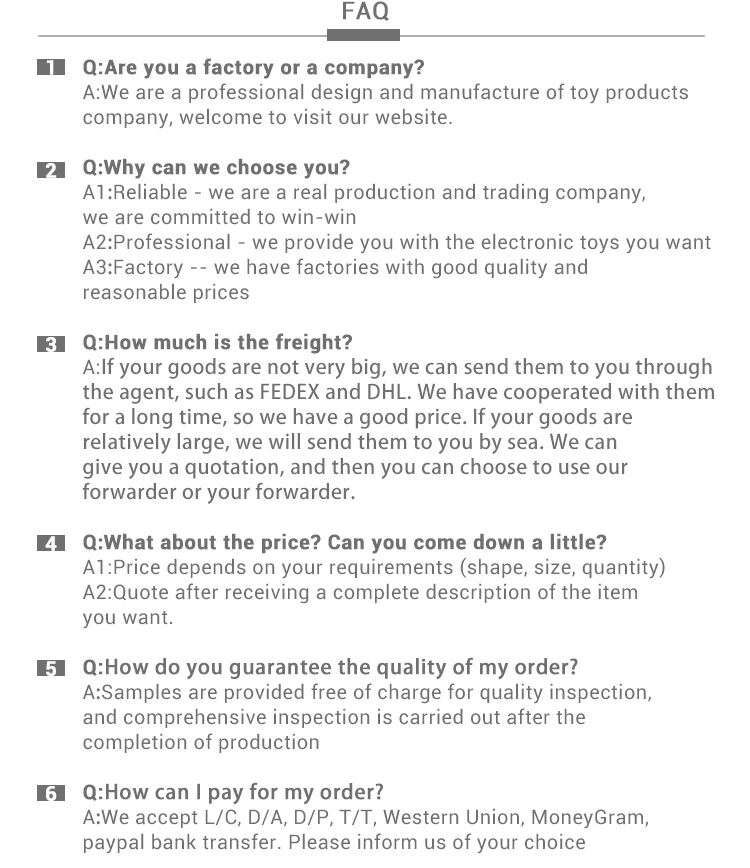Click the 'Samples are provided free' answer line
The width and height of the screenshot is (750, 868).
pyautogui.click(x=368, y=693)
